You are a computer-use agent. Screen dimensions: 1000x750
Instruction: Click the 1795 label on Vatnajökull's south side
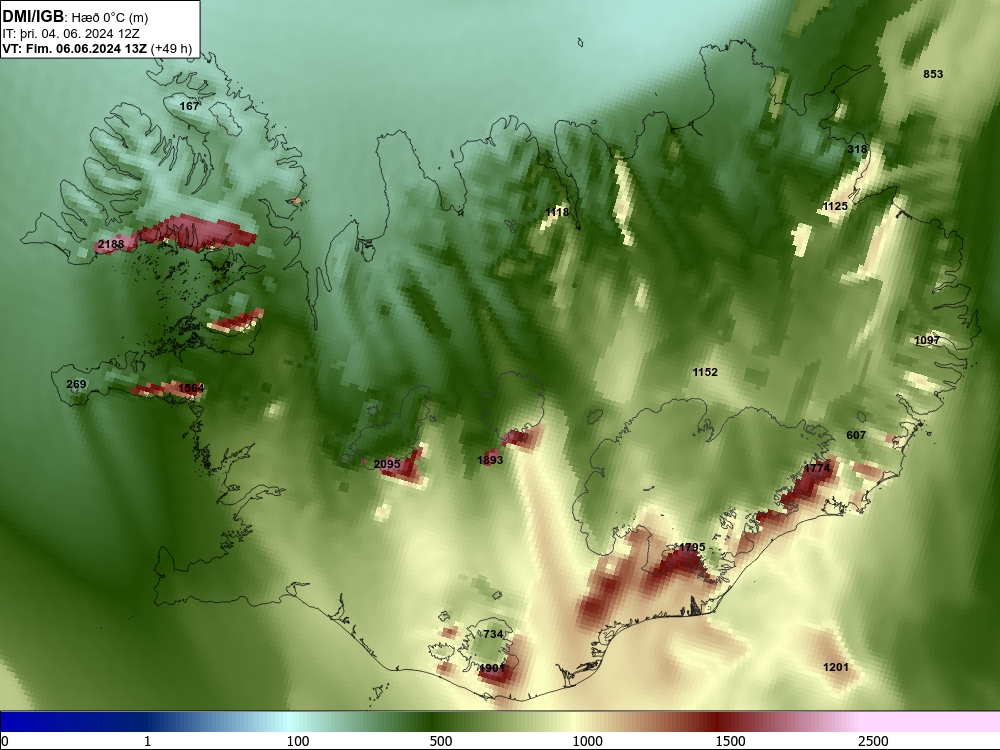(x=692, y=547)
